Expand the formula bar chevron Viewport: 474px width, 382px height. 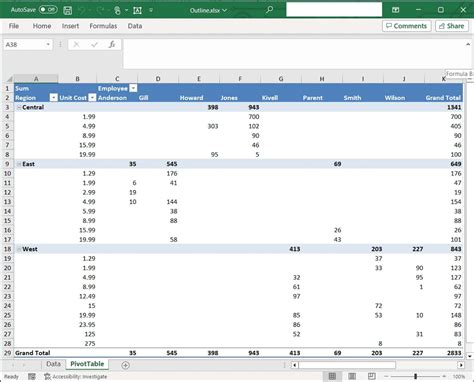click(x=468, y=44)
